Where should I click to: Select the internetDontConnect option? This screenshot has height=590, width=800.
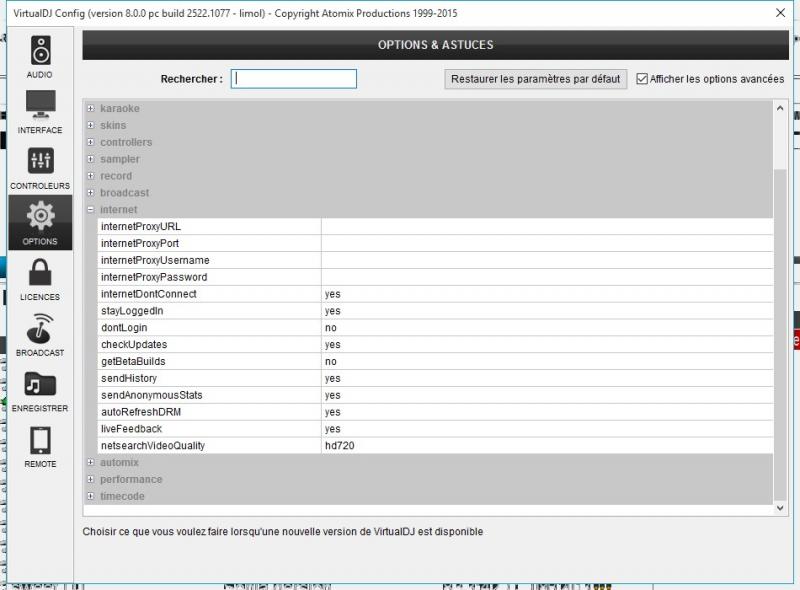[435, 294]
